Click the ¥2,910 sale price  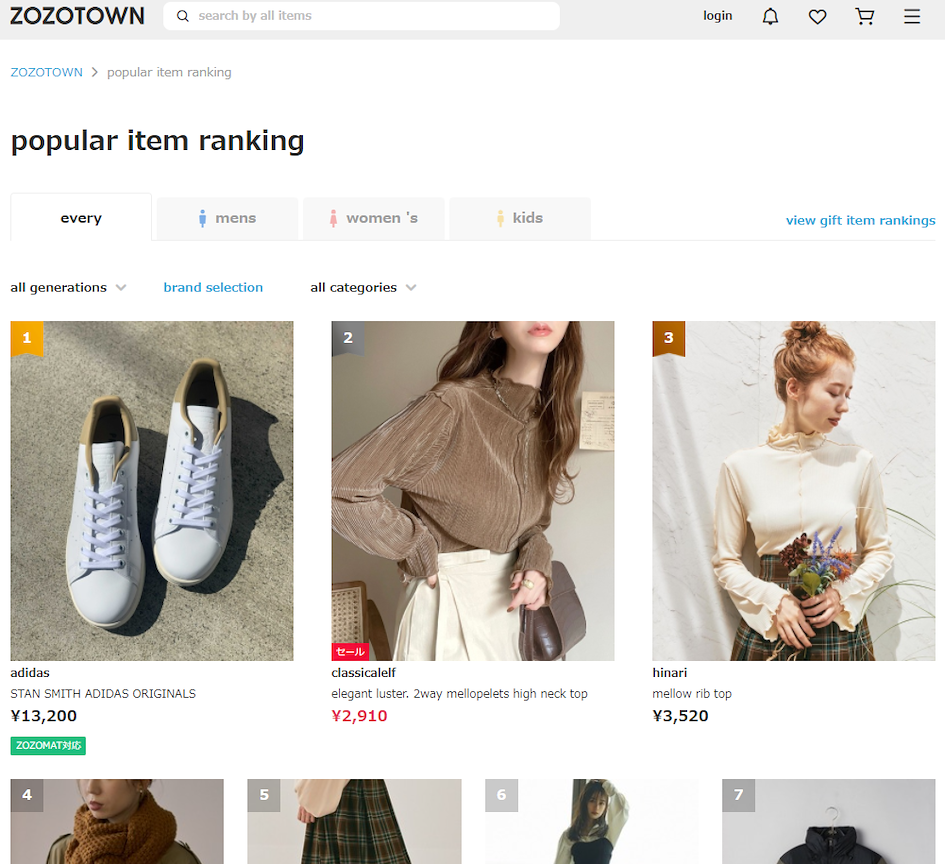(359, 716)
